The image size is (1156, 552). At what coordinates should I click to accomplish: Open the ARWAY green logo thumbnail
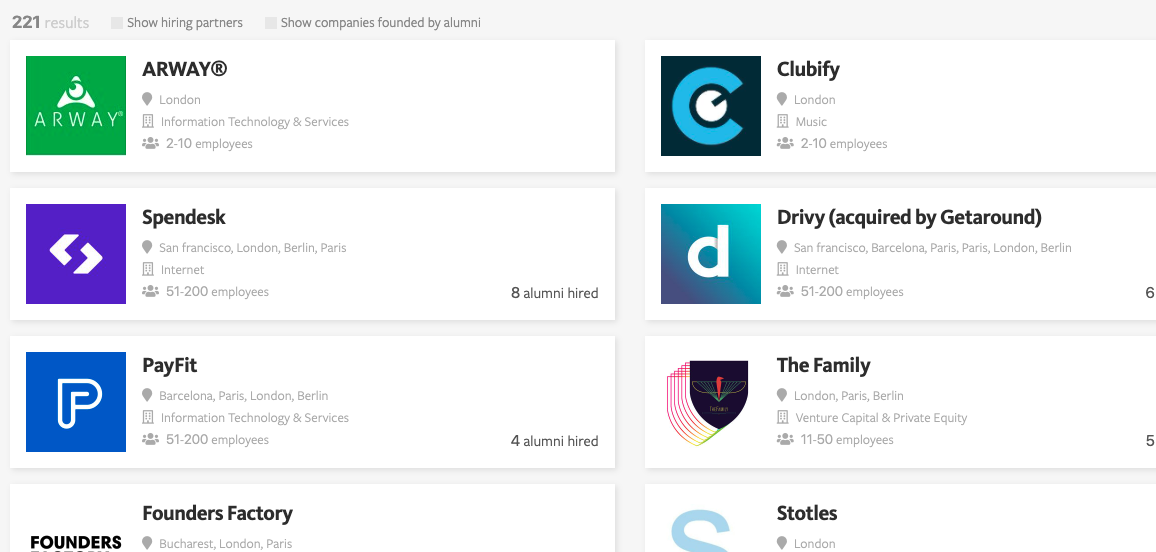click(x=76, y=105)
